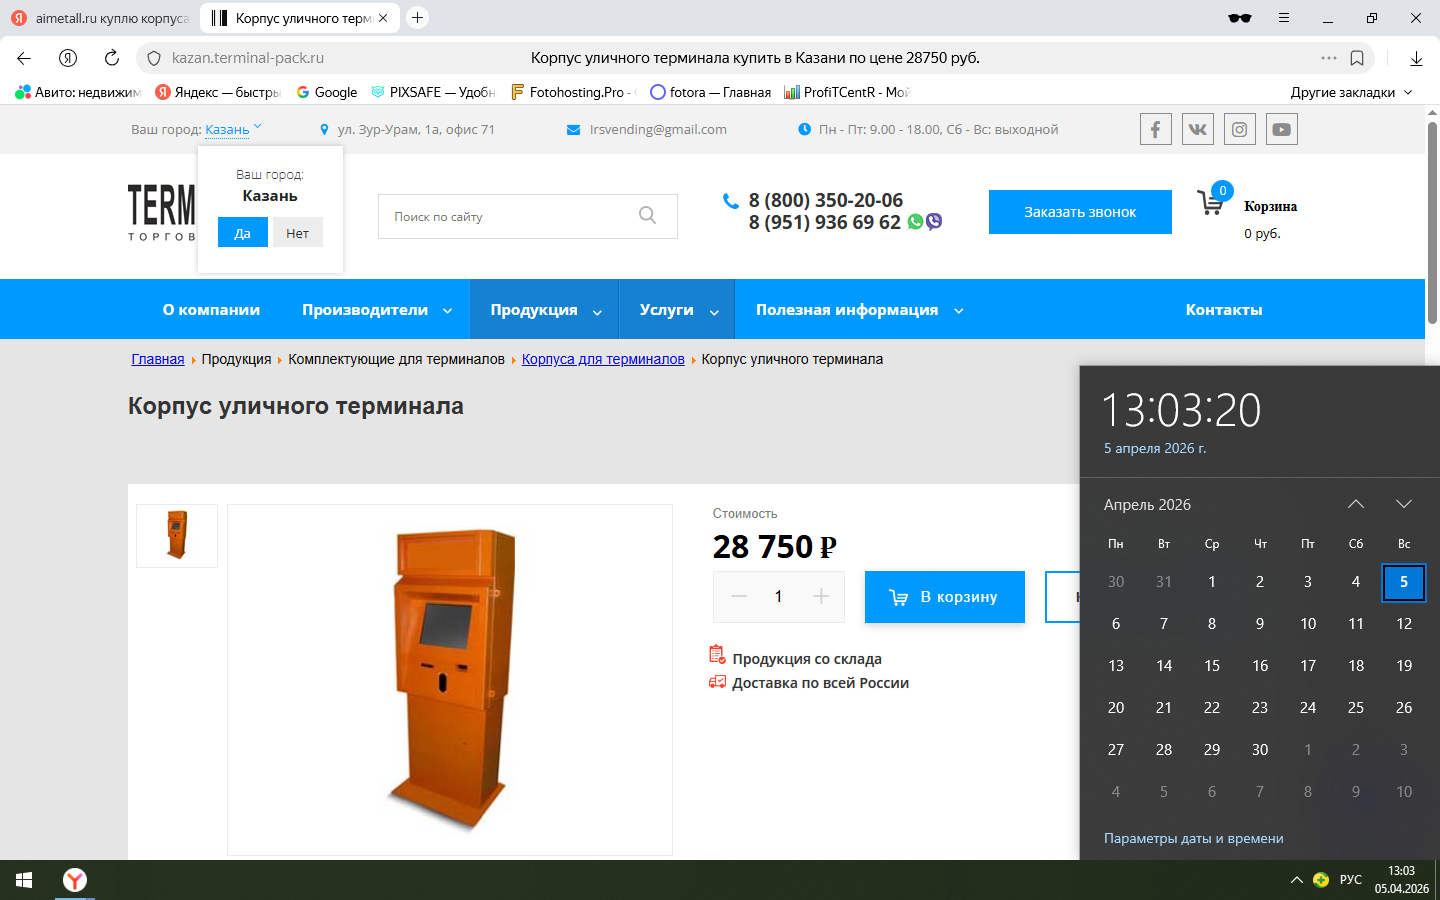
Task: Select the small terminal thumbnail image
Action: click(x=177, y=536)
